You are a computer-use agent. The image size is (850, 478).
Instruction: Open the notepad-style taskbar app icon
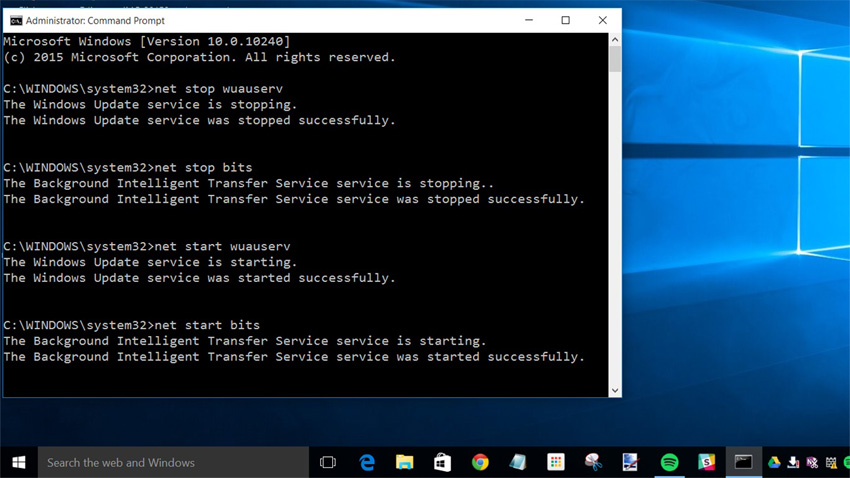(x=518, y=462)
